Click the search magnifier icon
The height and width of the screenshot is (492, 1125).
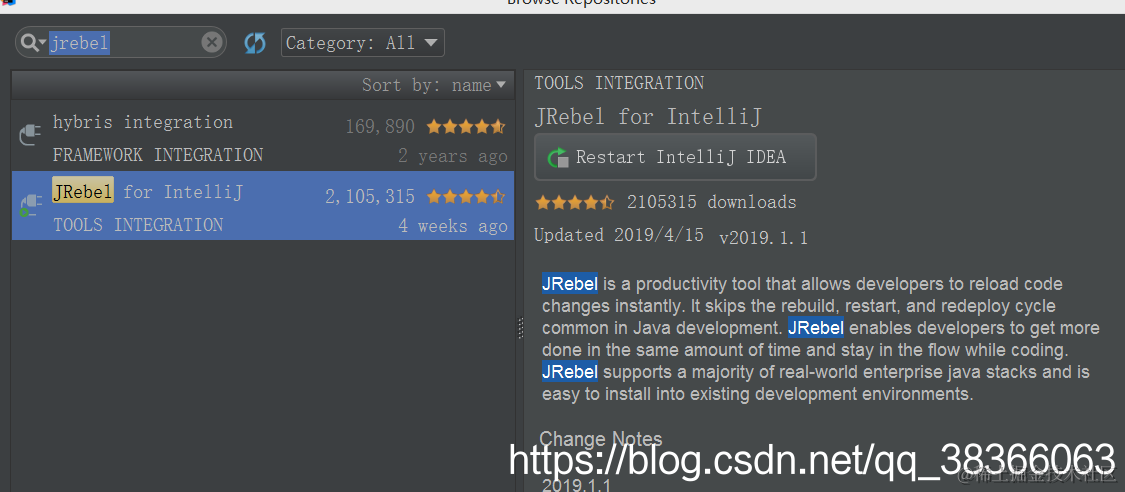(32, 43)
